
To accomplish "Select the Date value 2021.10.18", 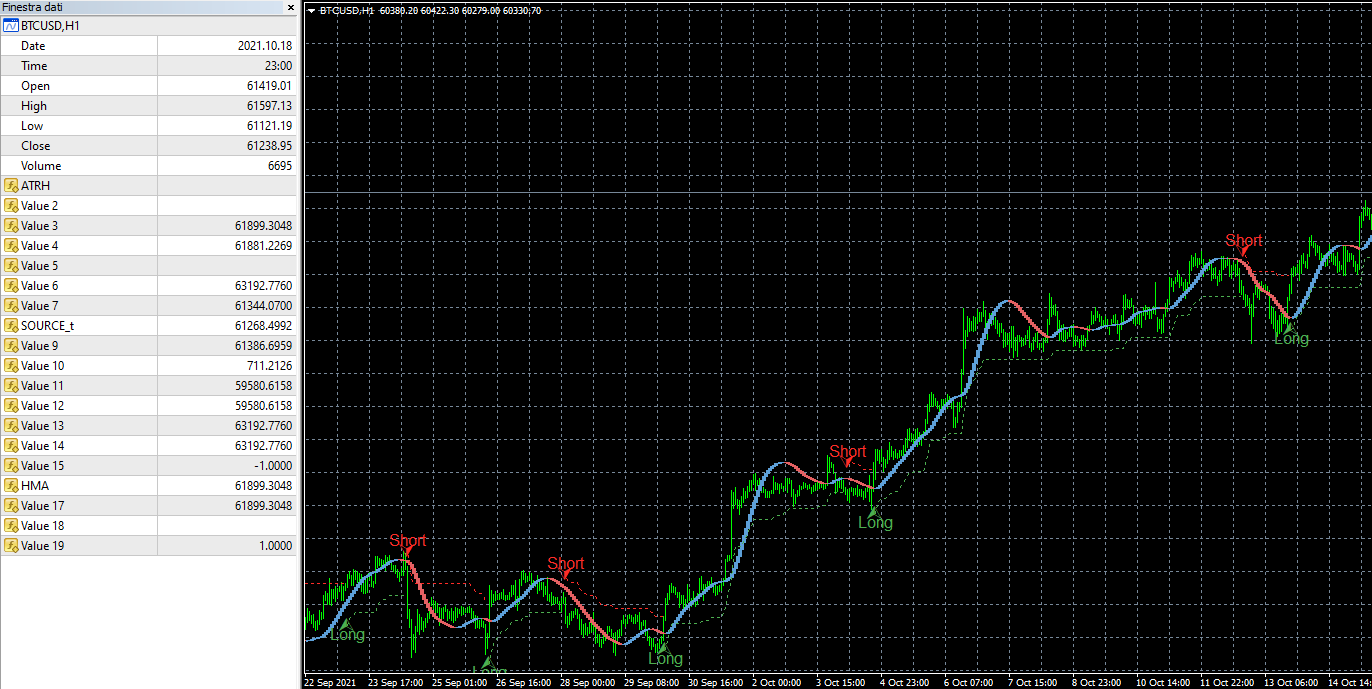I will (x=264, y=46).
